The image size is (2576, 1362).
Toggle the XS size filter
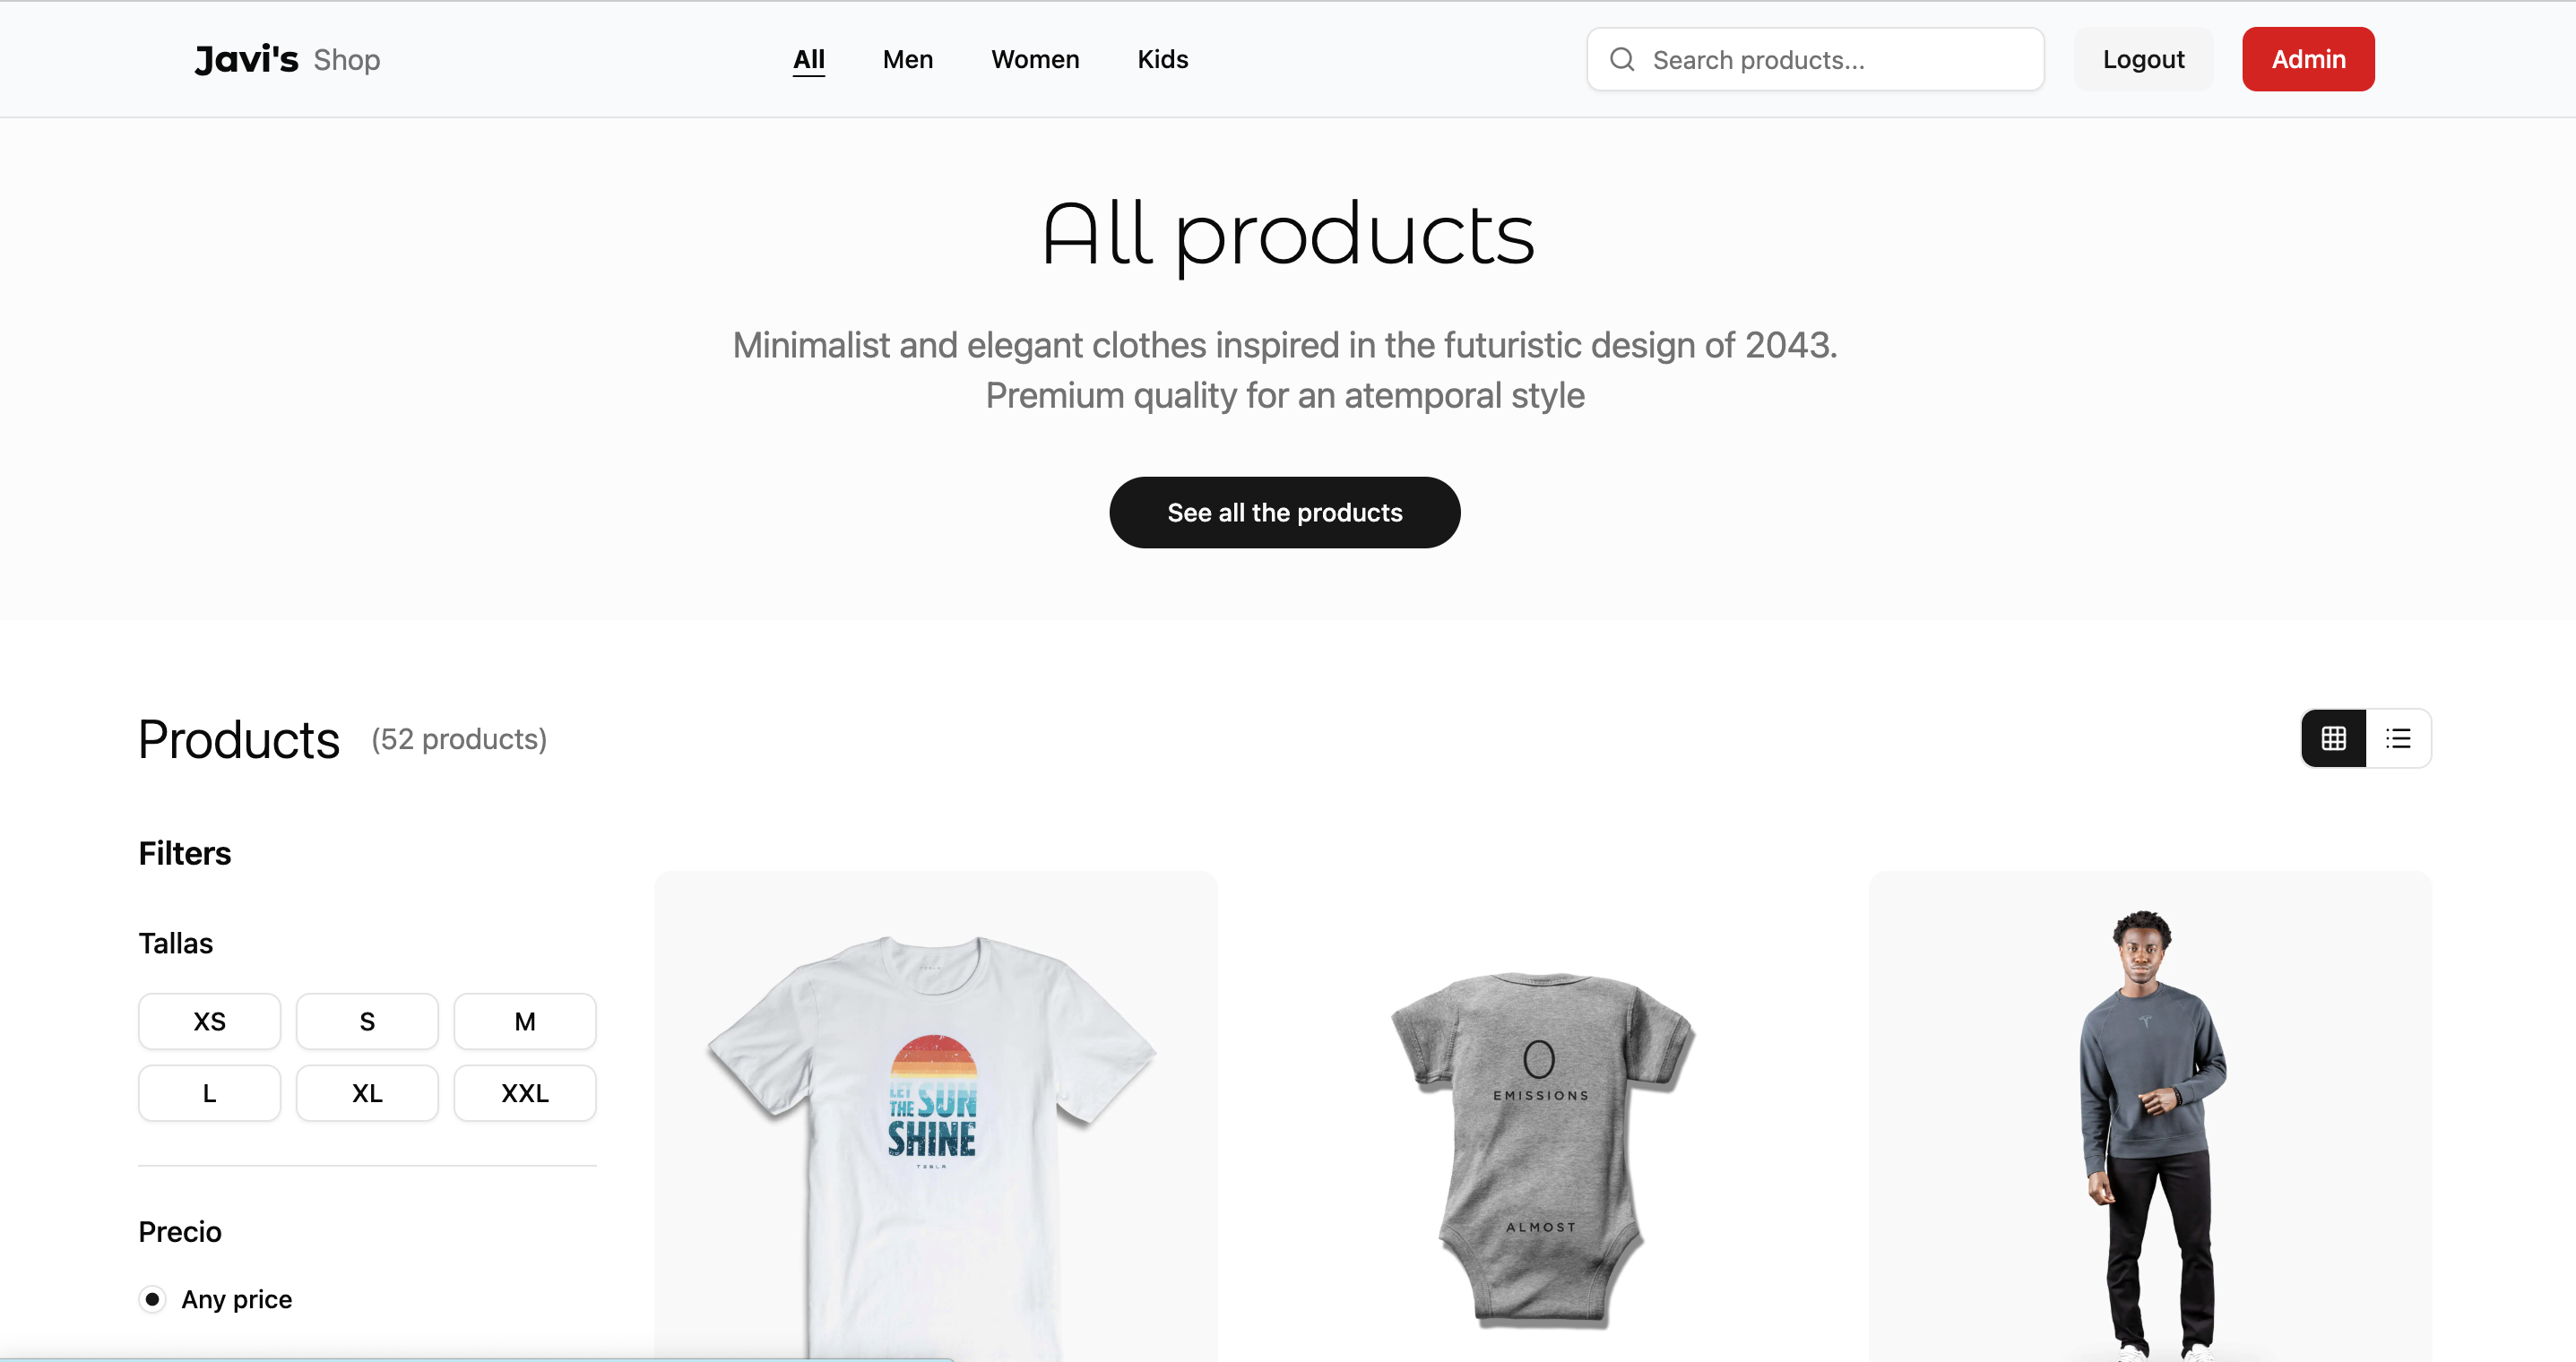click(209, 1021)
